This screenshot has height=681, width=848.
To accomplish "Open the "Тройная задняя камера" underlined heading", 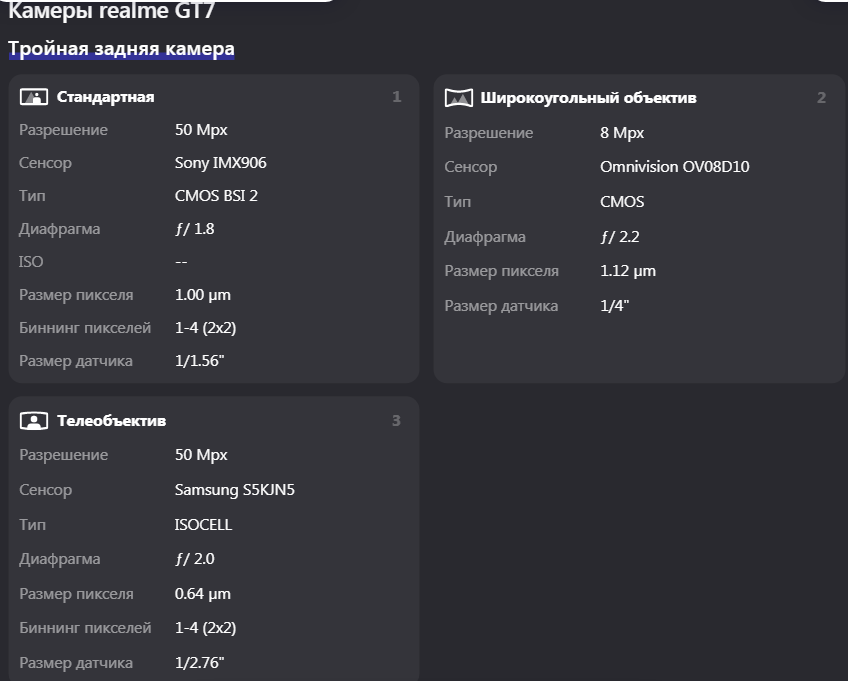I will 121,48.
